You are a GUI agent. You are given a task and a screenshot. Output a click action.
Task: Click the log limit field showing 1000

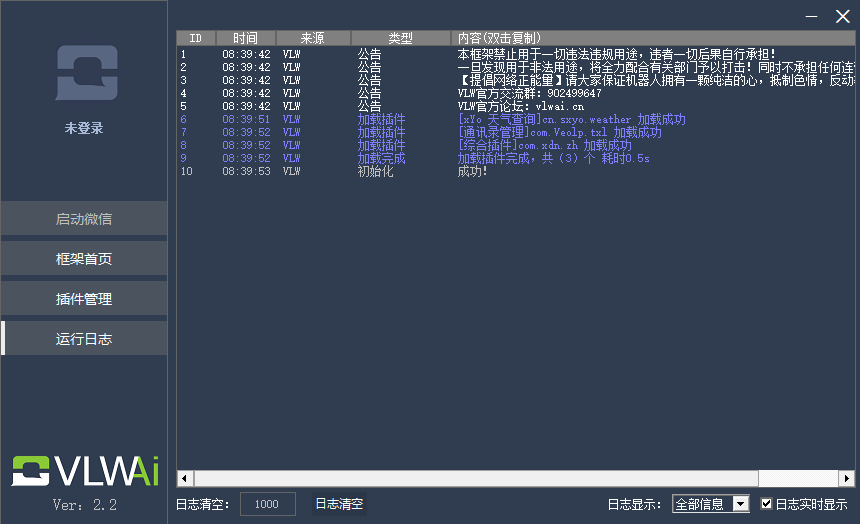click(x=268, y=504)
